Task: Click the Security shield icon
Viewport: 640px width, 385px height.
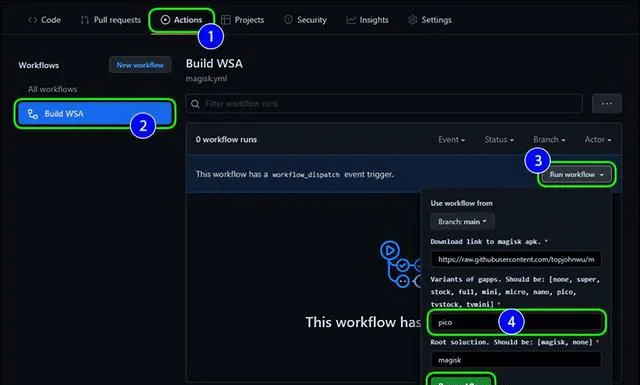Action: [288, 20]
